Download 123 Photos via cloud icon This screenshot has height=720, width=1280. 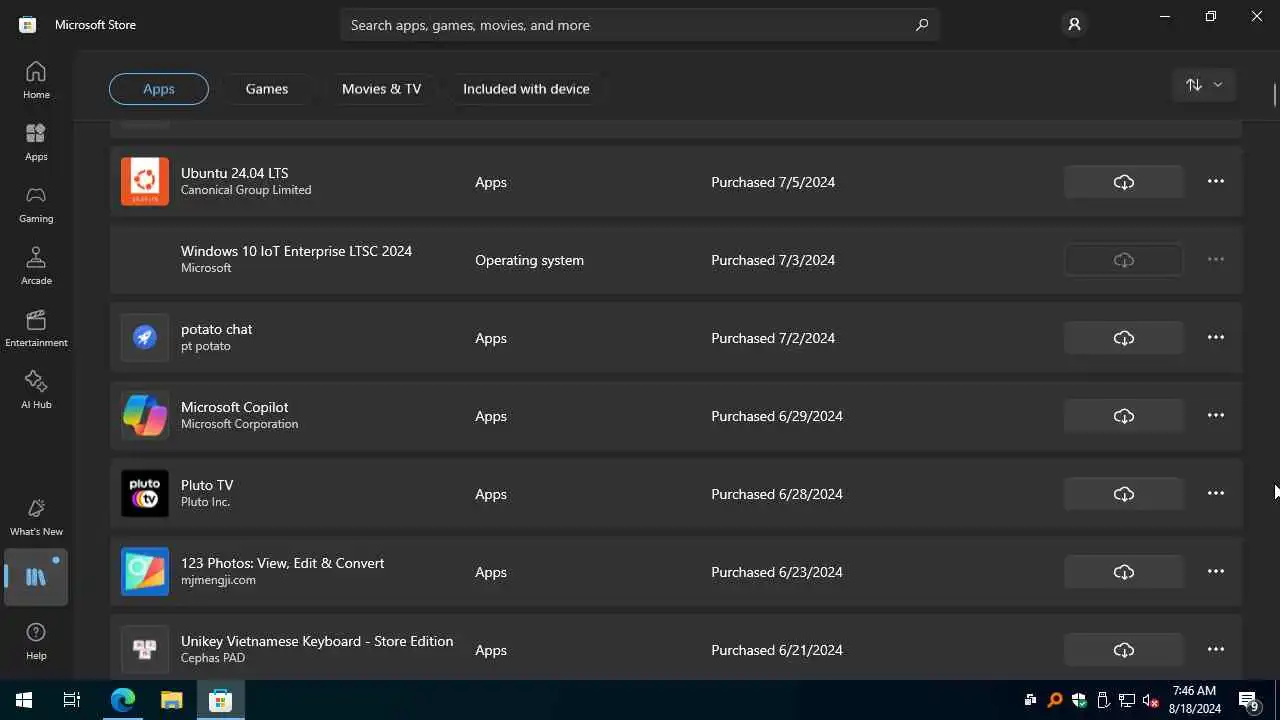(x=1124, y=572)
